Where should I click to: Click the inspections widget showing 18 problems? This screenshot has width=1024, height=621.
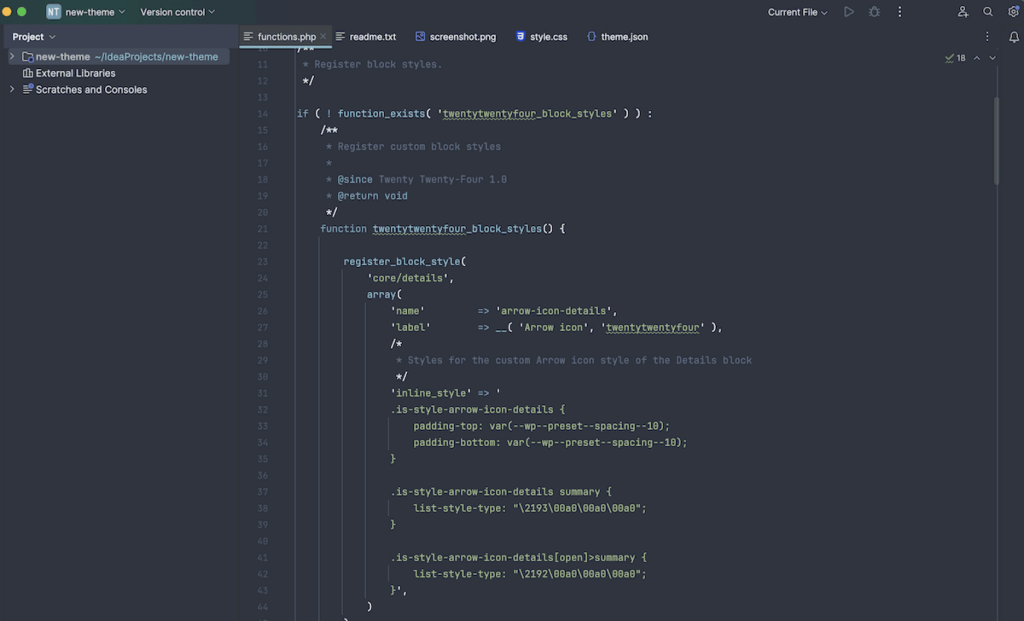point(954,58)
